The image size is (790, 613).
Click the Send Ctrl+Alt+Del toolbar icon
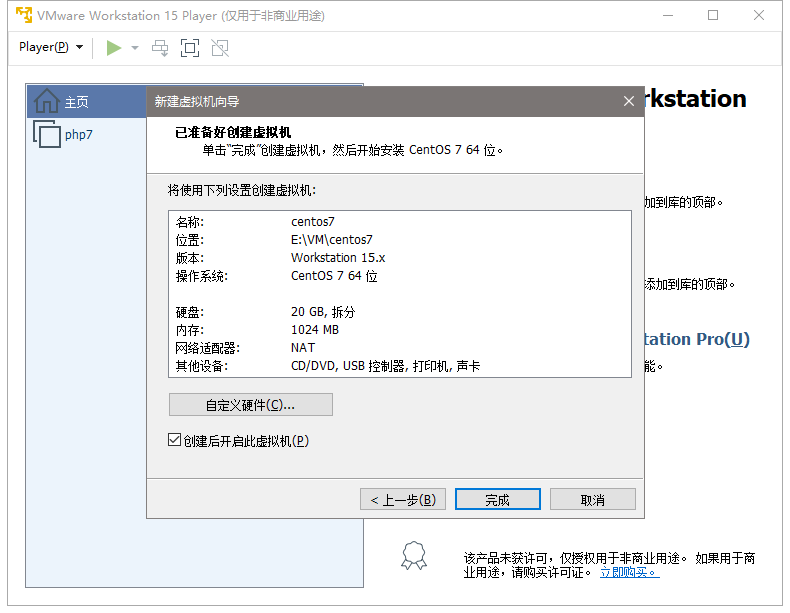(x=160, y=47)
